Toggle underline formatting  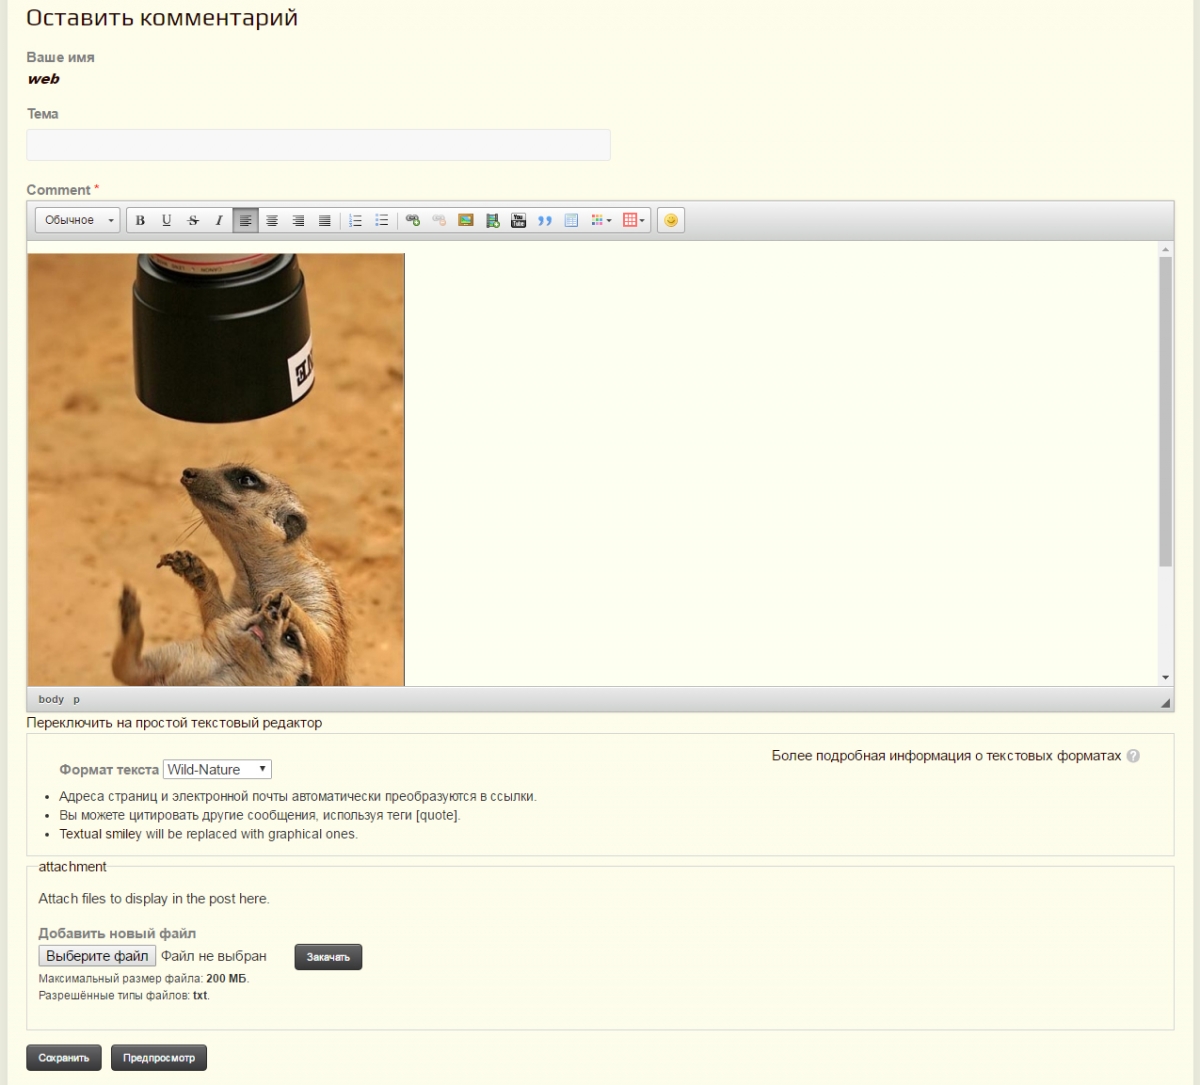tap(166, 220)
